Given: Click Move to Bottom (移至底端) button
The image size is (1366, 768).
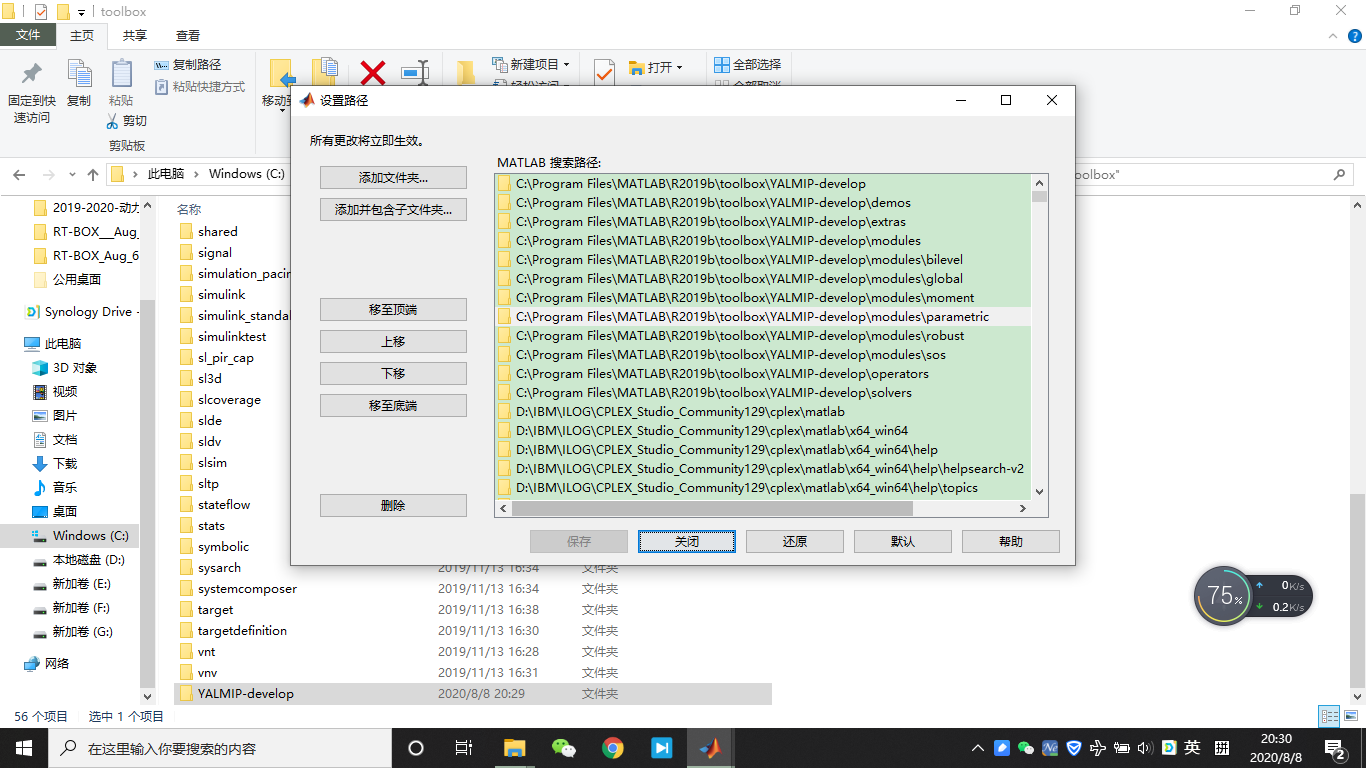Looking at the screenshot, I should 393,406.
